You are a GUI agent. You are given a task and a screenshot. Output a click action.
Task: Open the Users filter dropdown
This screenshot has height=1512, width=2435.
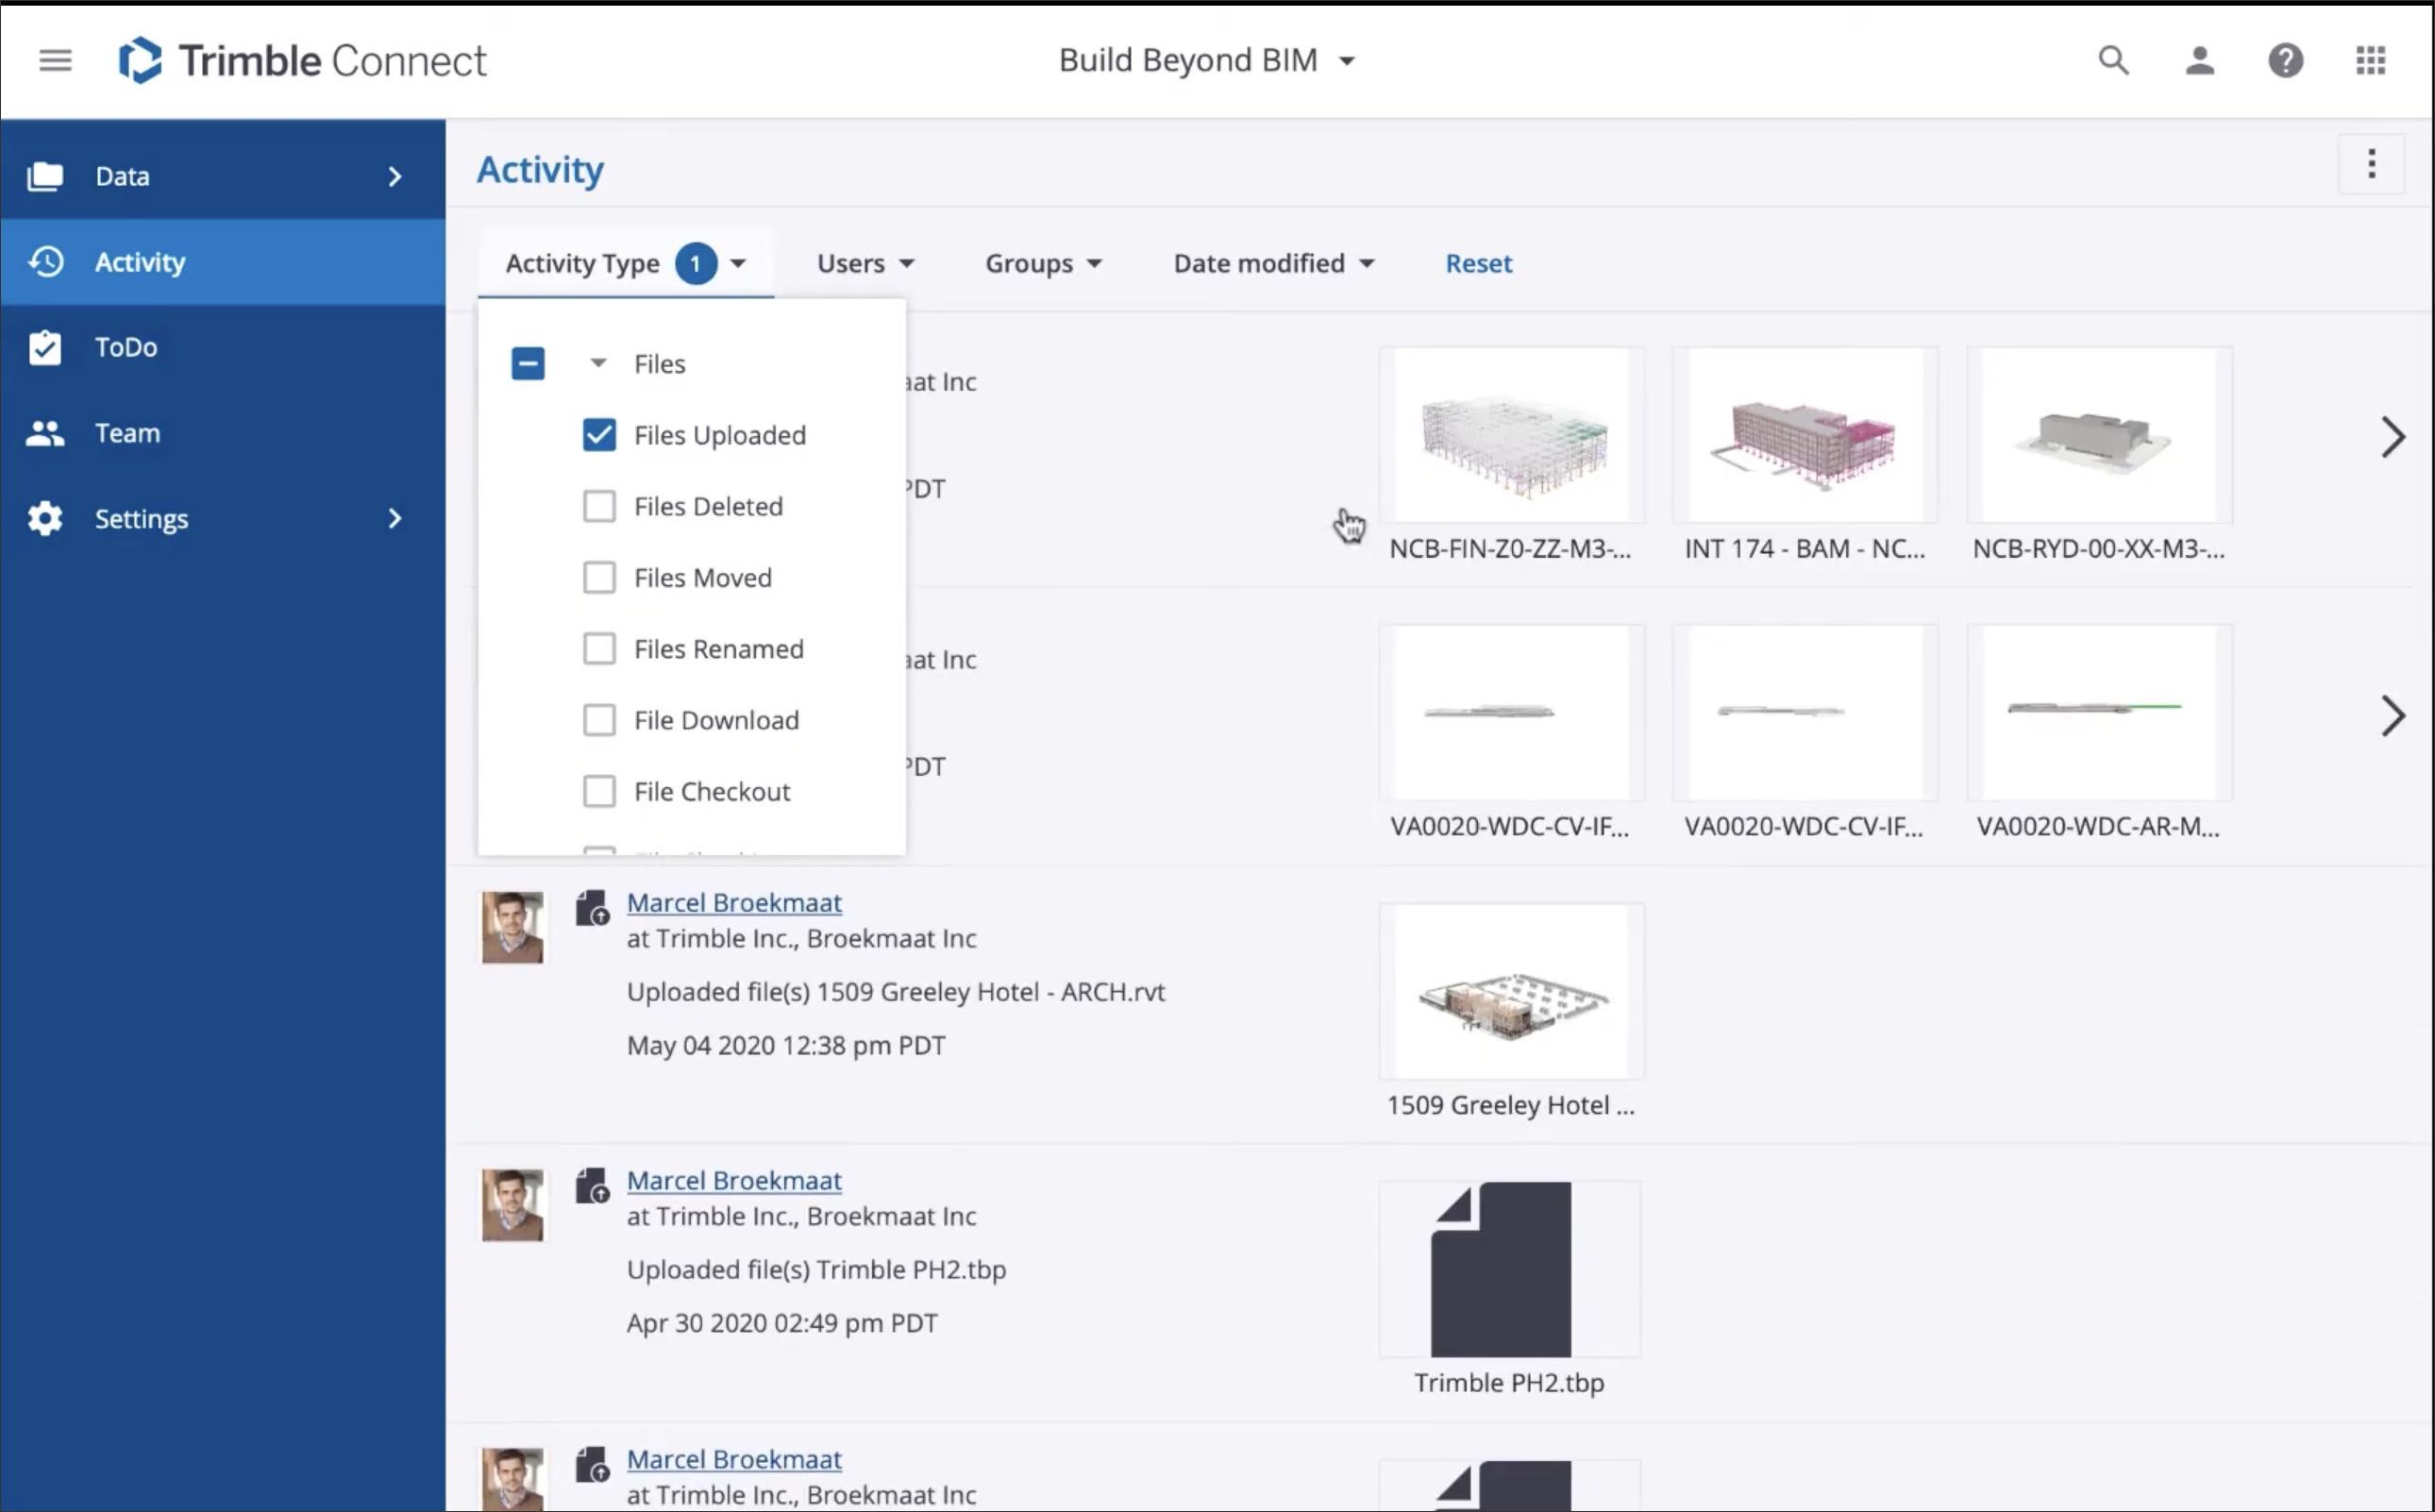pyautogui.click(x=866, y=264)
